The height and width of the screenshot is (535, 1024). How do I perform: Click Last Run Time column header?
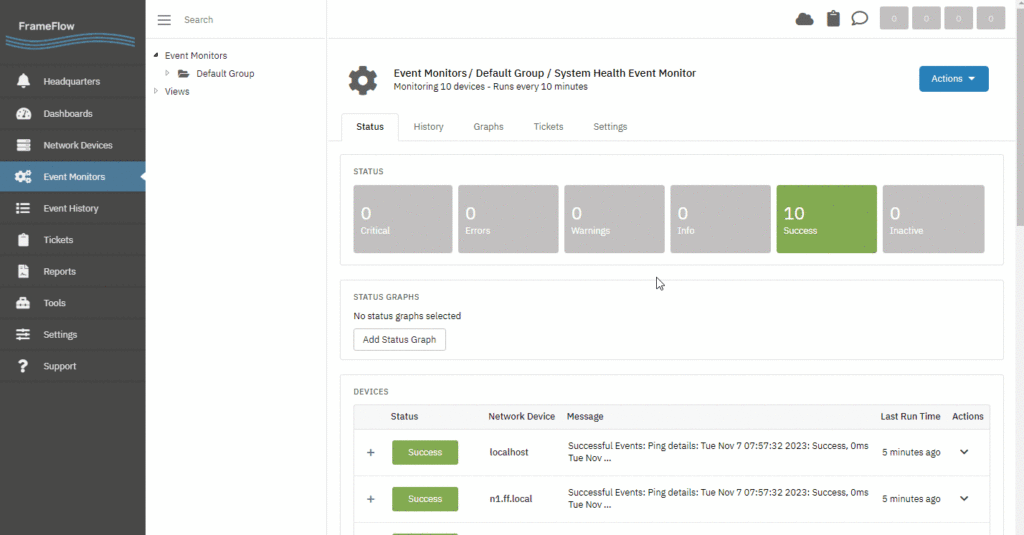click(x=910, y=416)
